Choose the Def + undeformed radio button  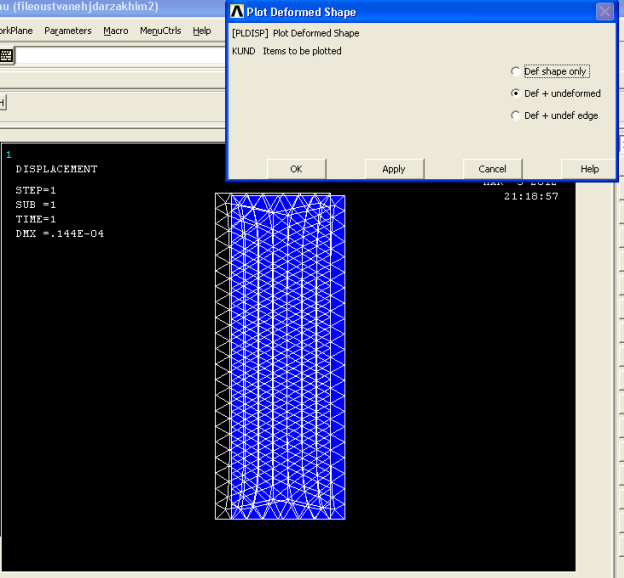coord(516,94)
